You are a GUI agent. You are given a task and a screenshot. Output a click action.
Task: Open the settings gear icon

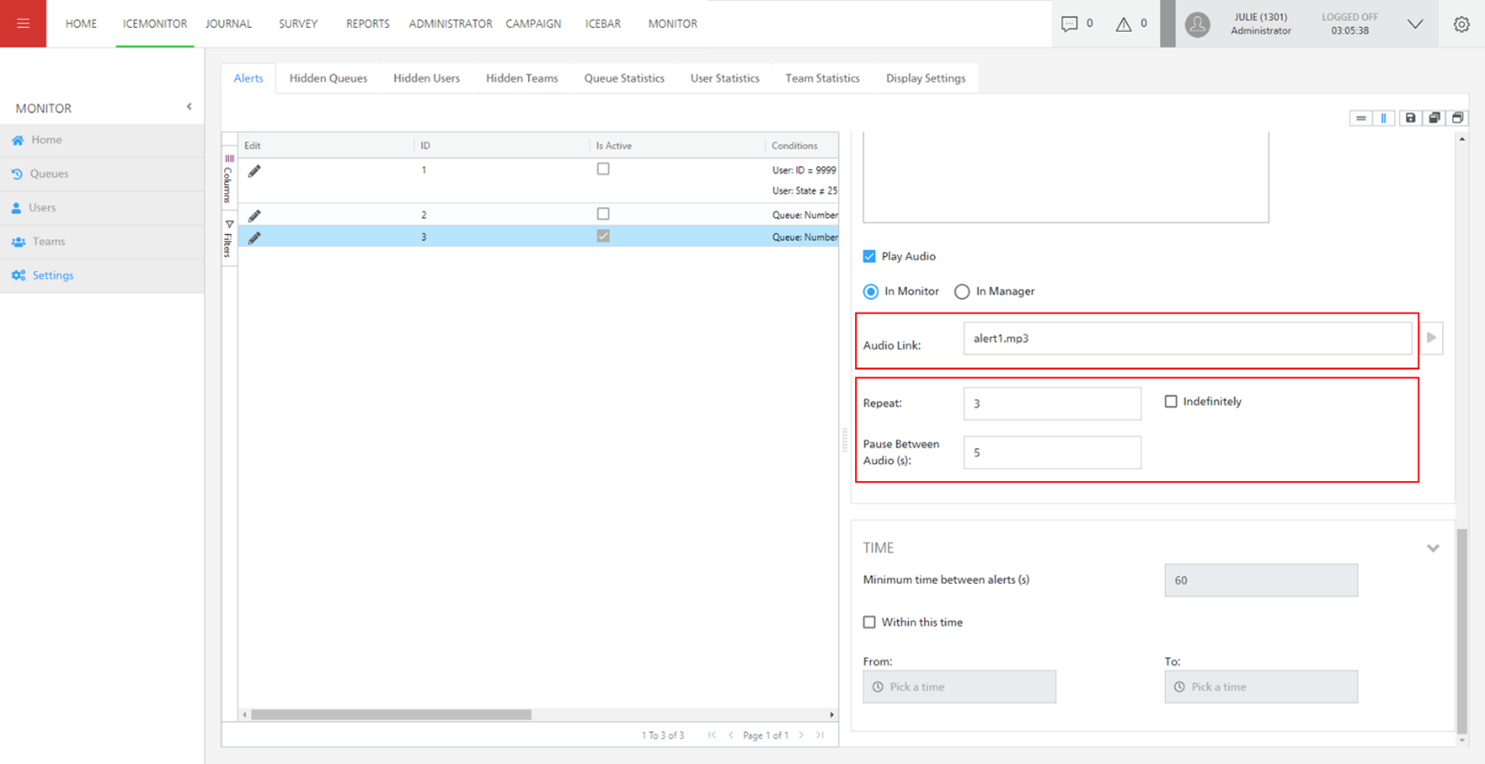click(1461, 24)
